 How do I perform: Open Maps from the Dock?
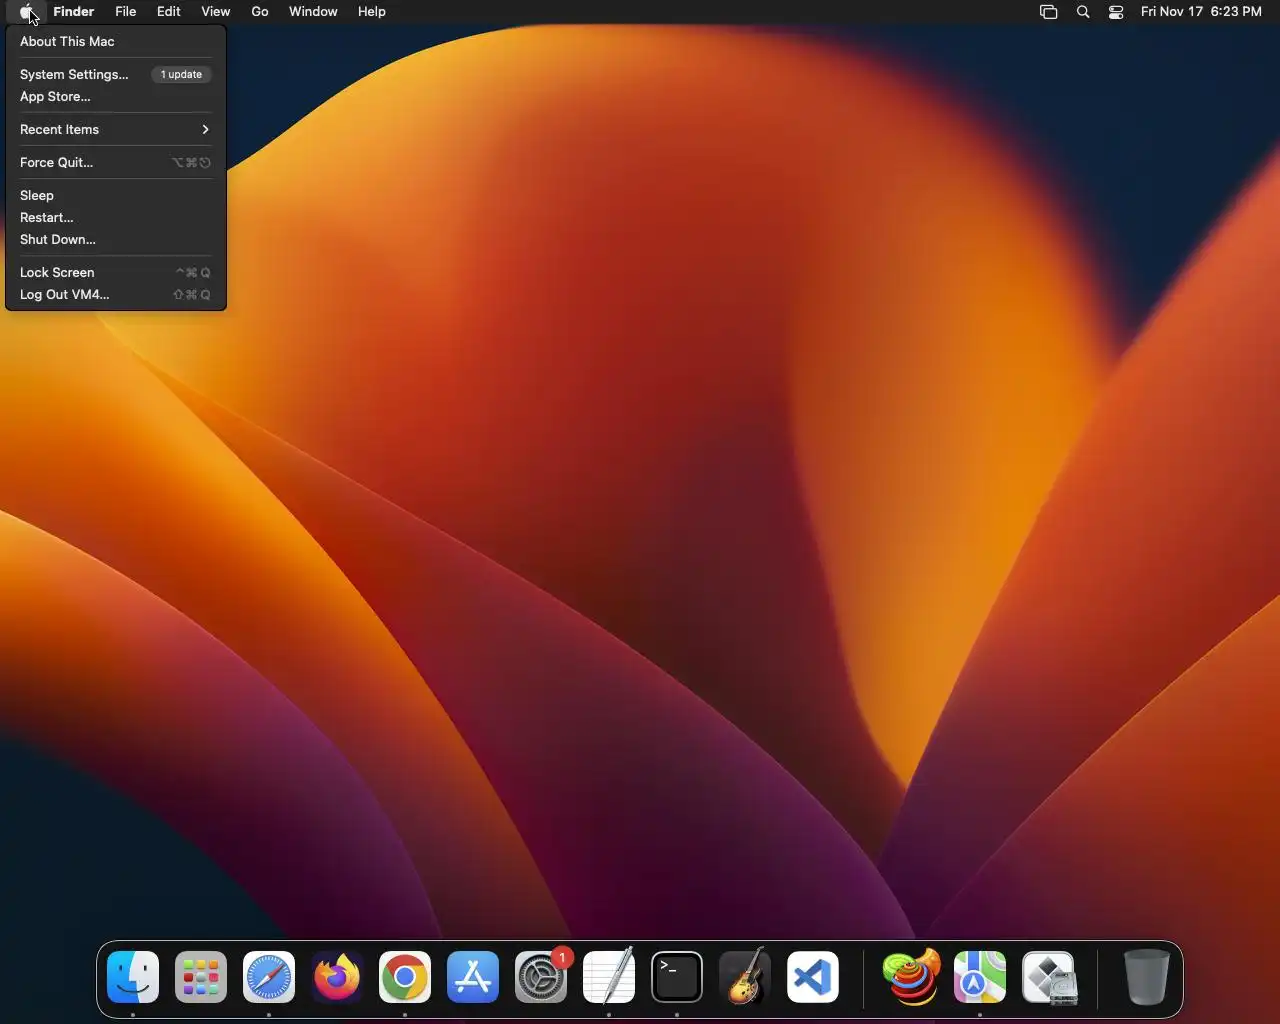pyautogui.click(x=980, y=977)
